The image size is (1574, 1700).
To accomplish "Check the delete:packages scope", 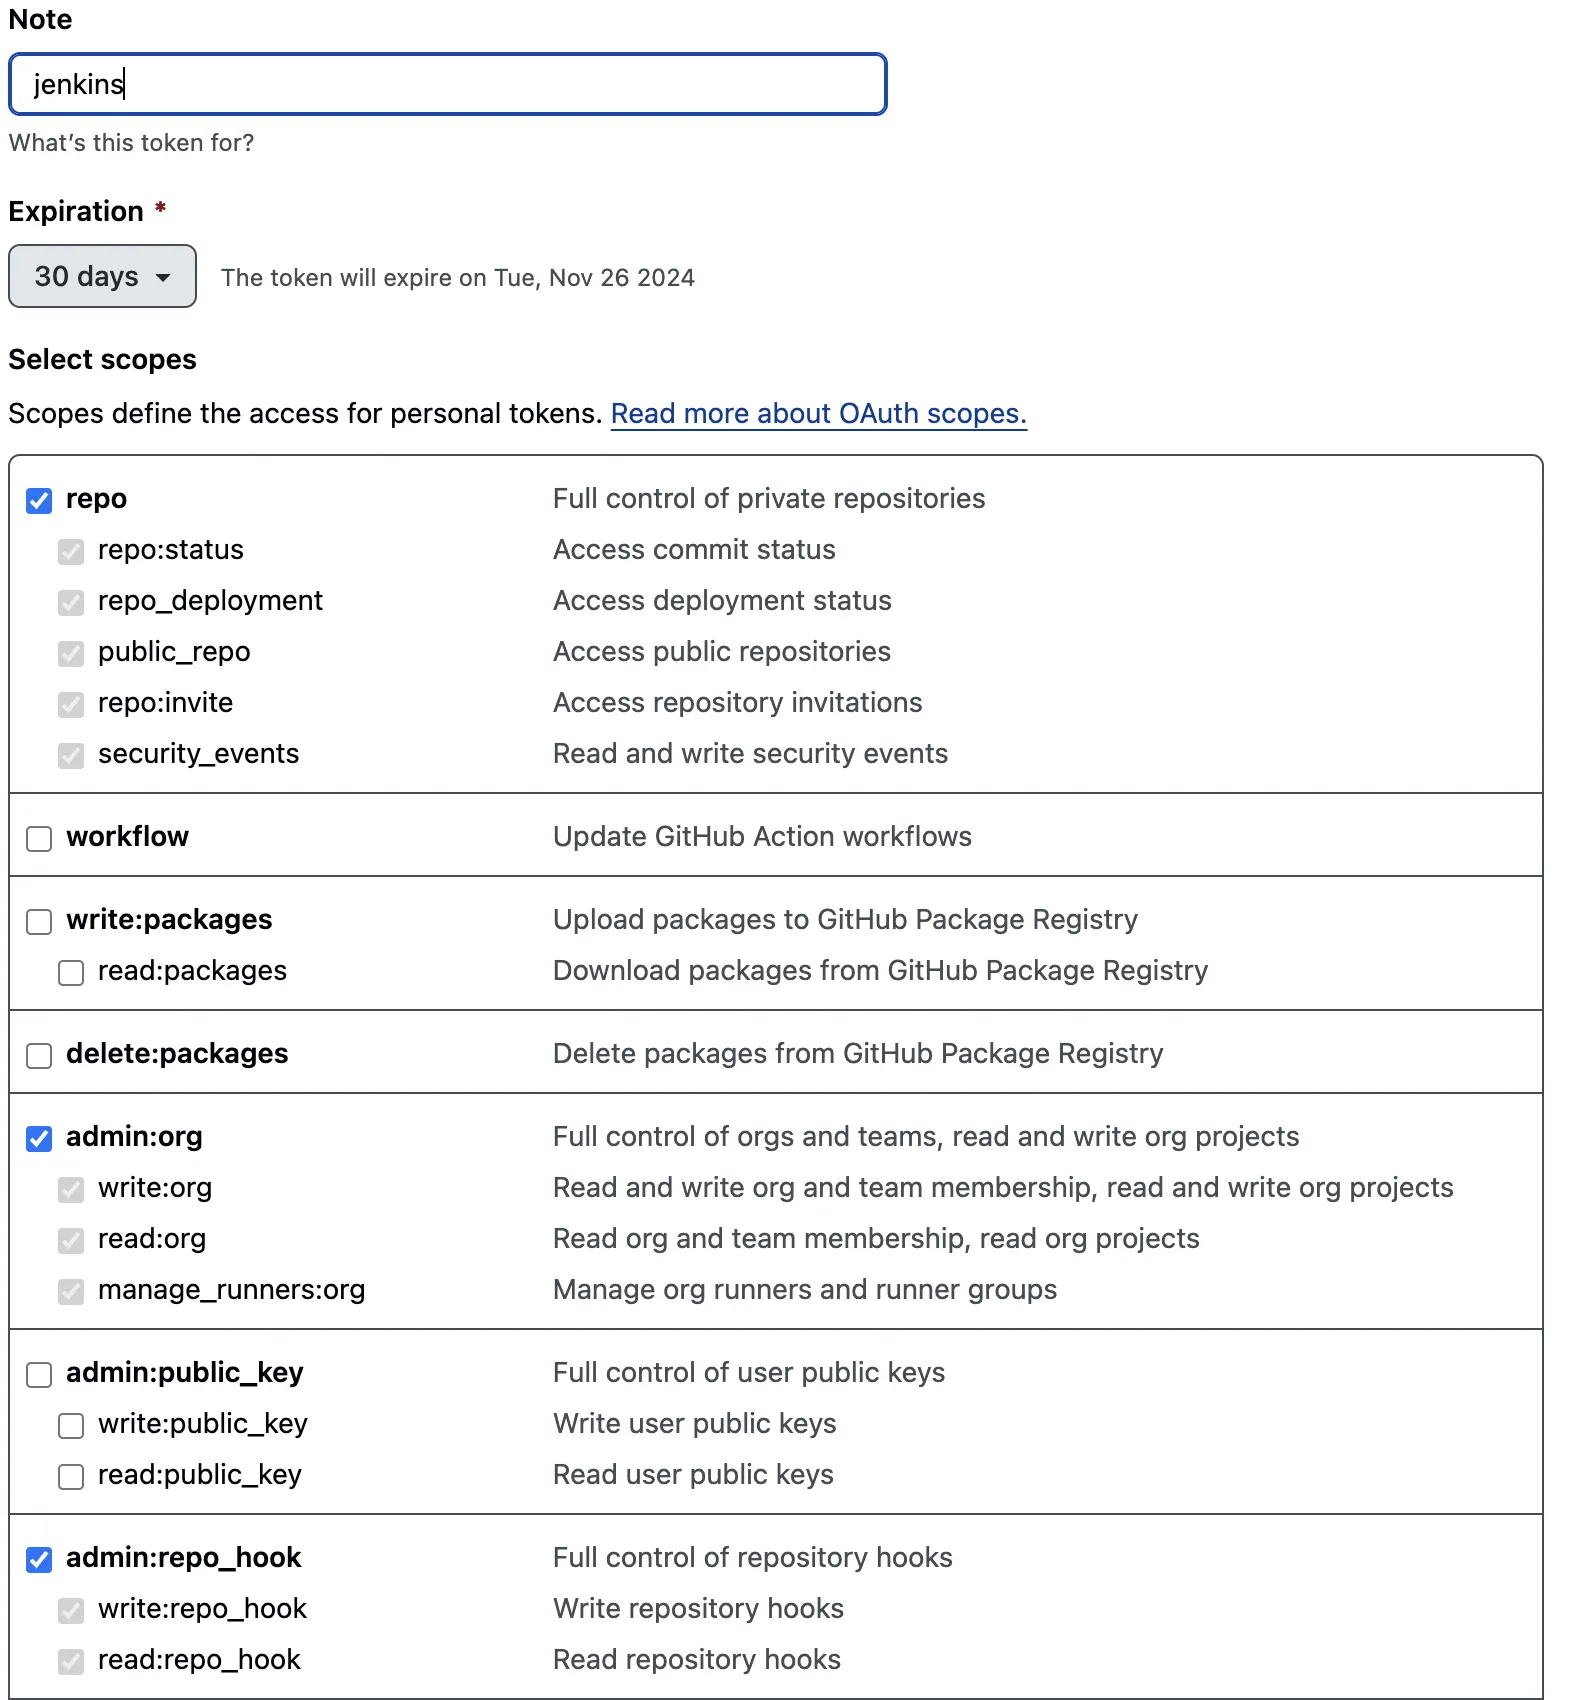I will click(38, 1056).
